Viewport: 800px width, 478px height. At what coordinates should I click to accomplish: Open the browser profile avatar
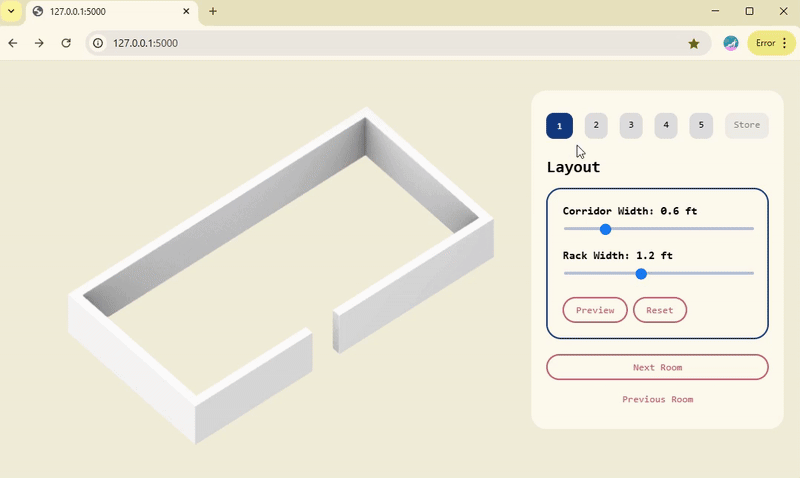[731, 43]
